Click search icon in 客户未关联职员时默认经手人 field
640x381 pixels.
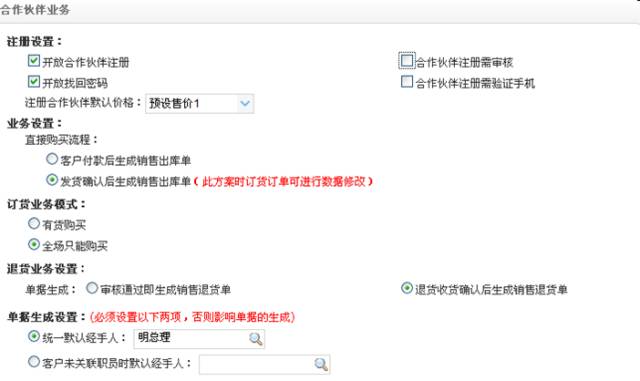point(321,364)
